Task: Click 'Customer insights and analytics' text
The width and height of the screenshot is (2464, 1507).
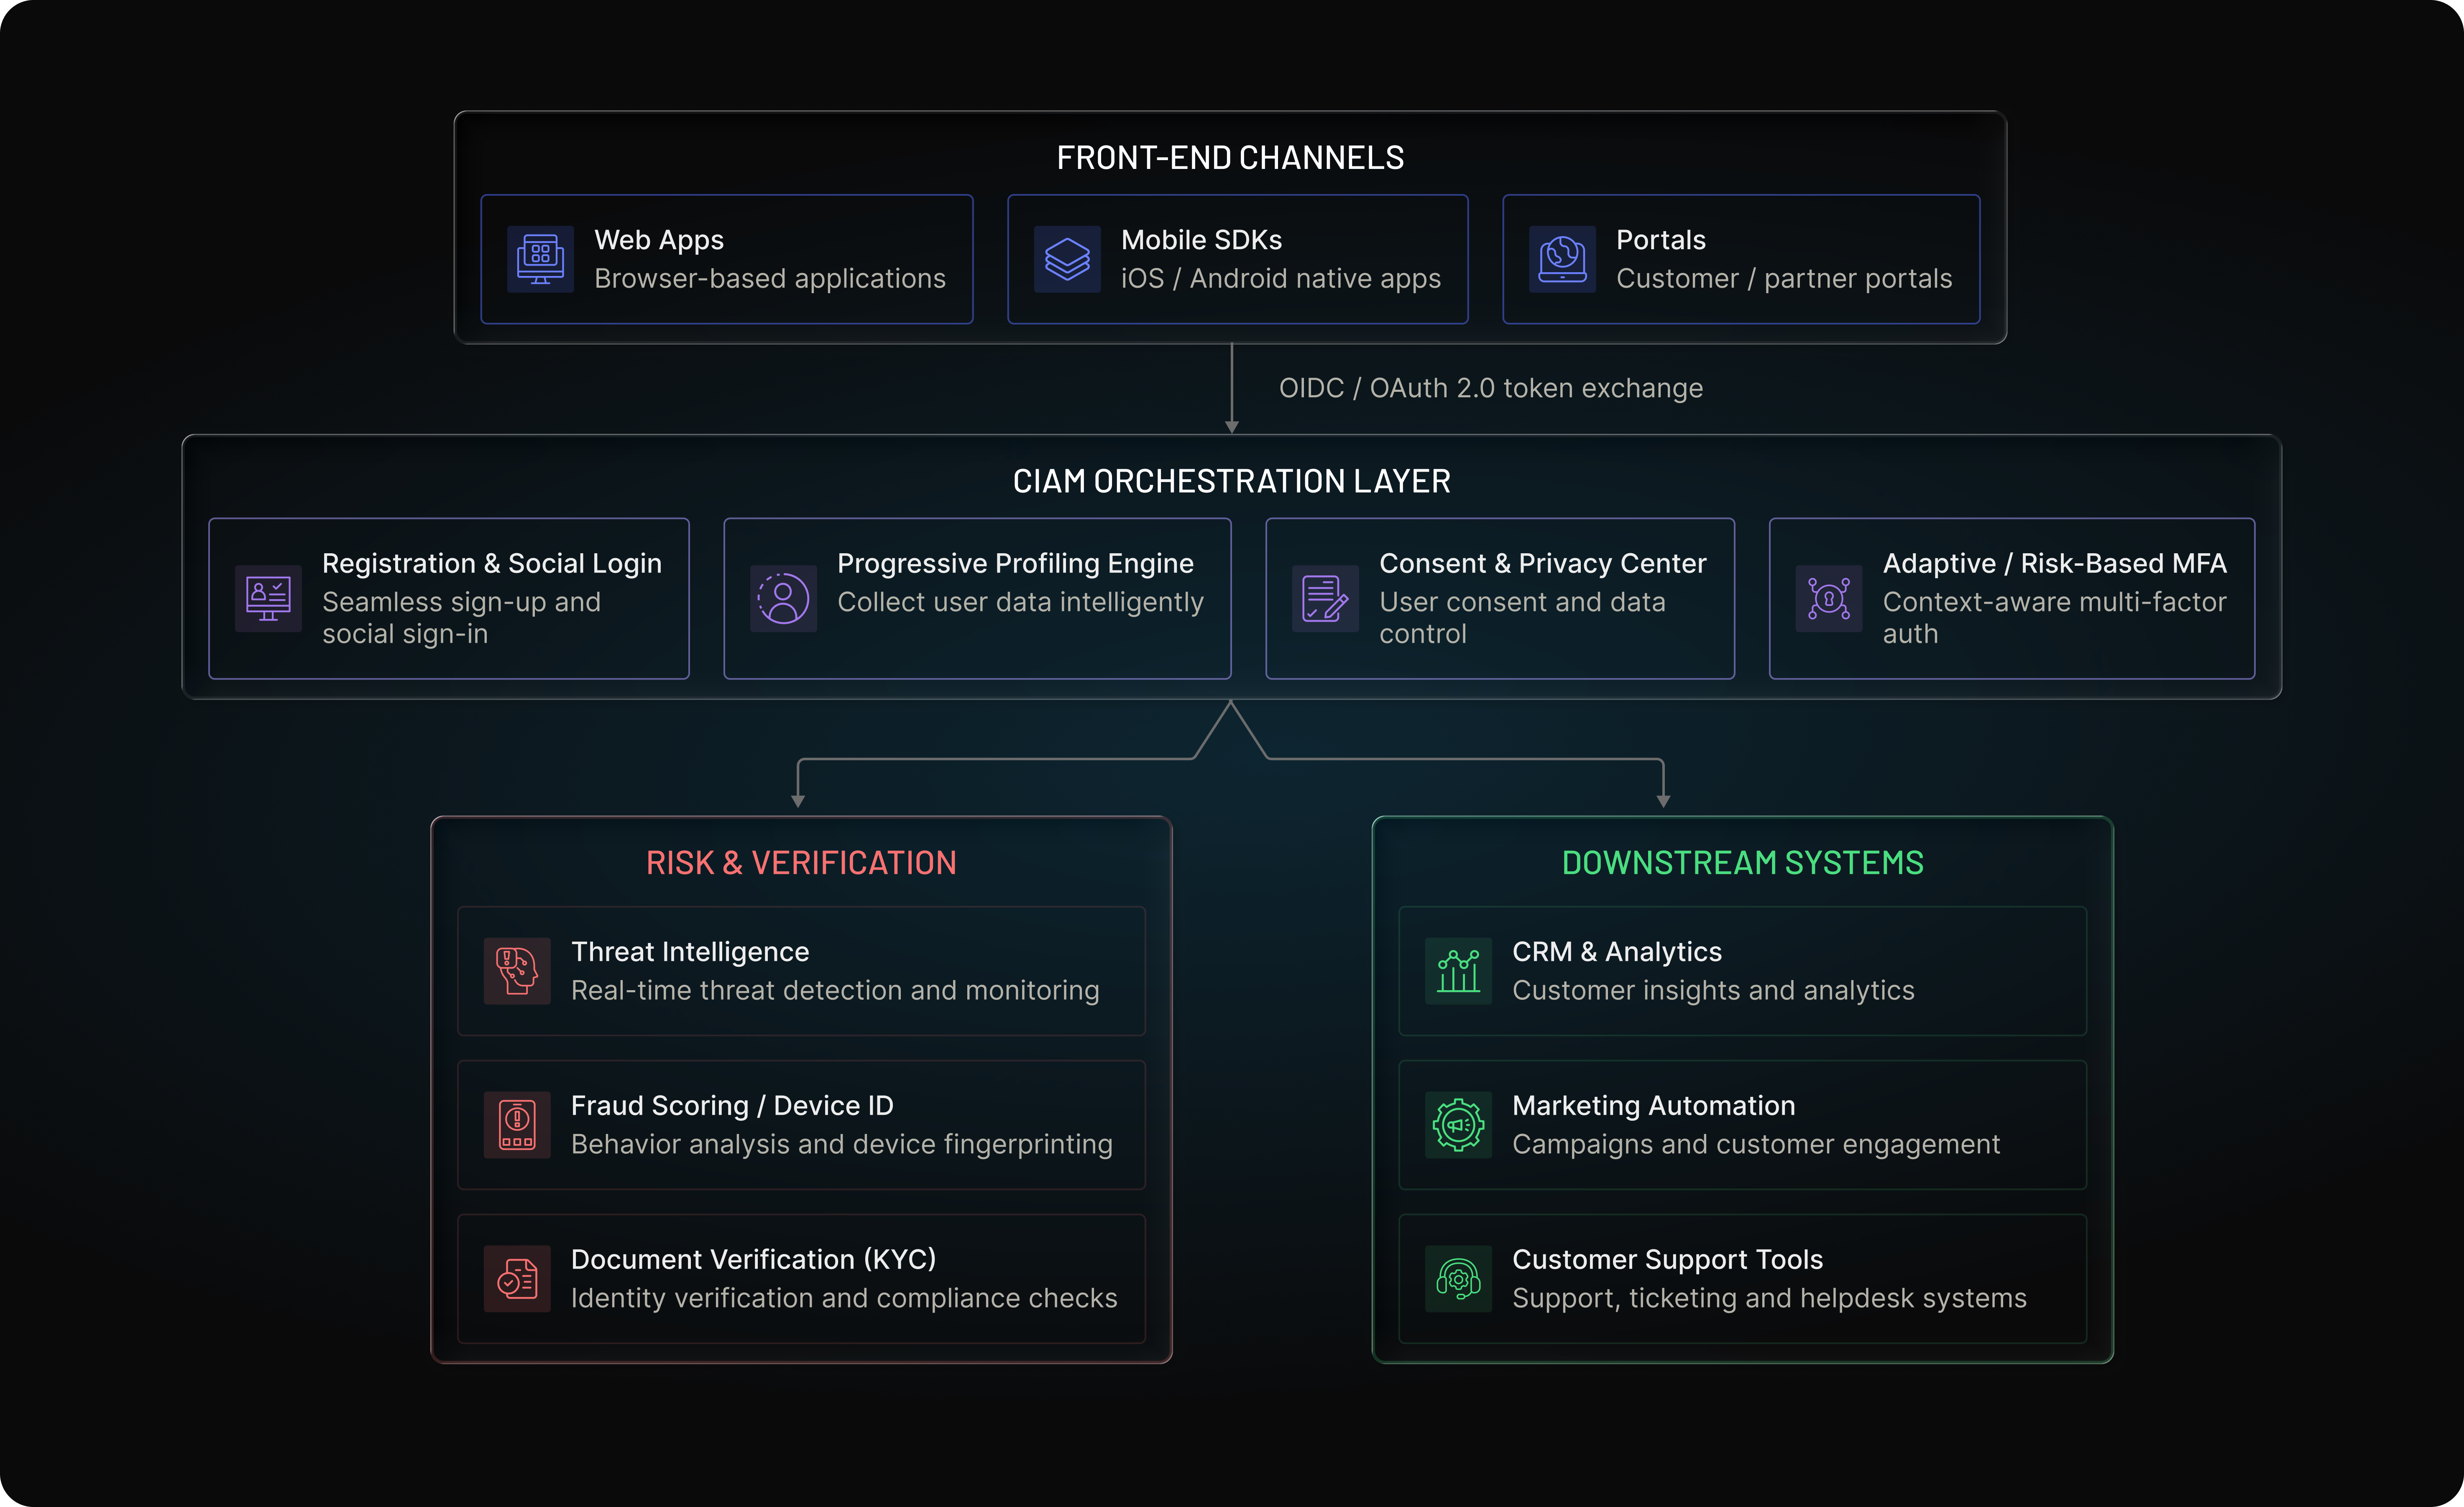Action: [x=1713, y=991]
